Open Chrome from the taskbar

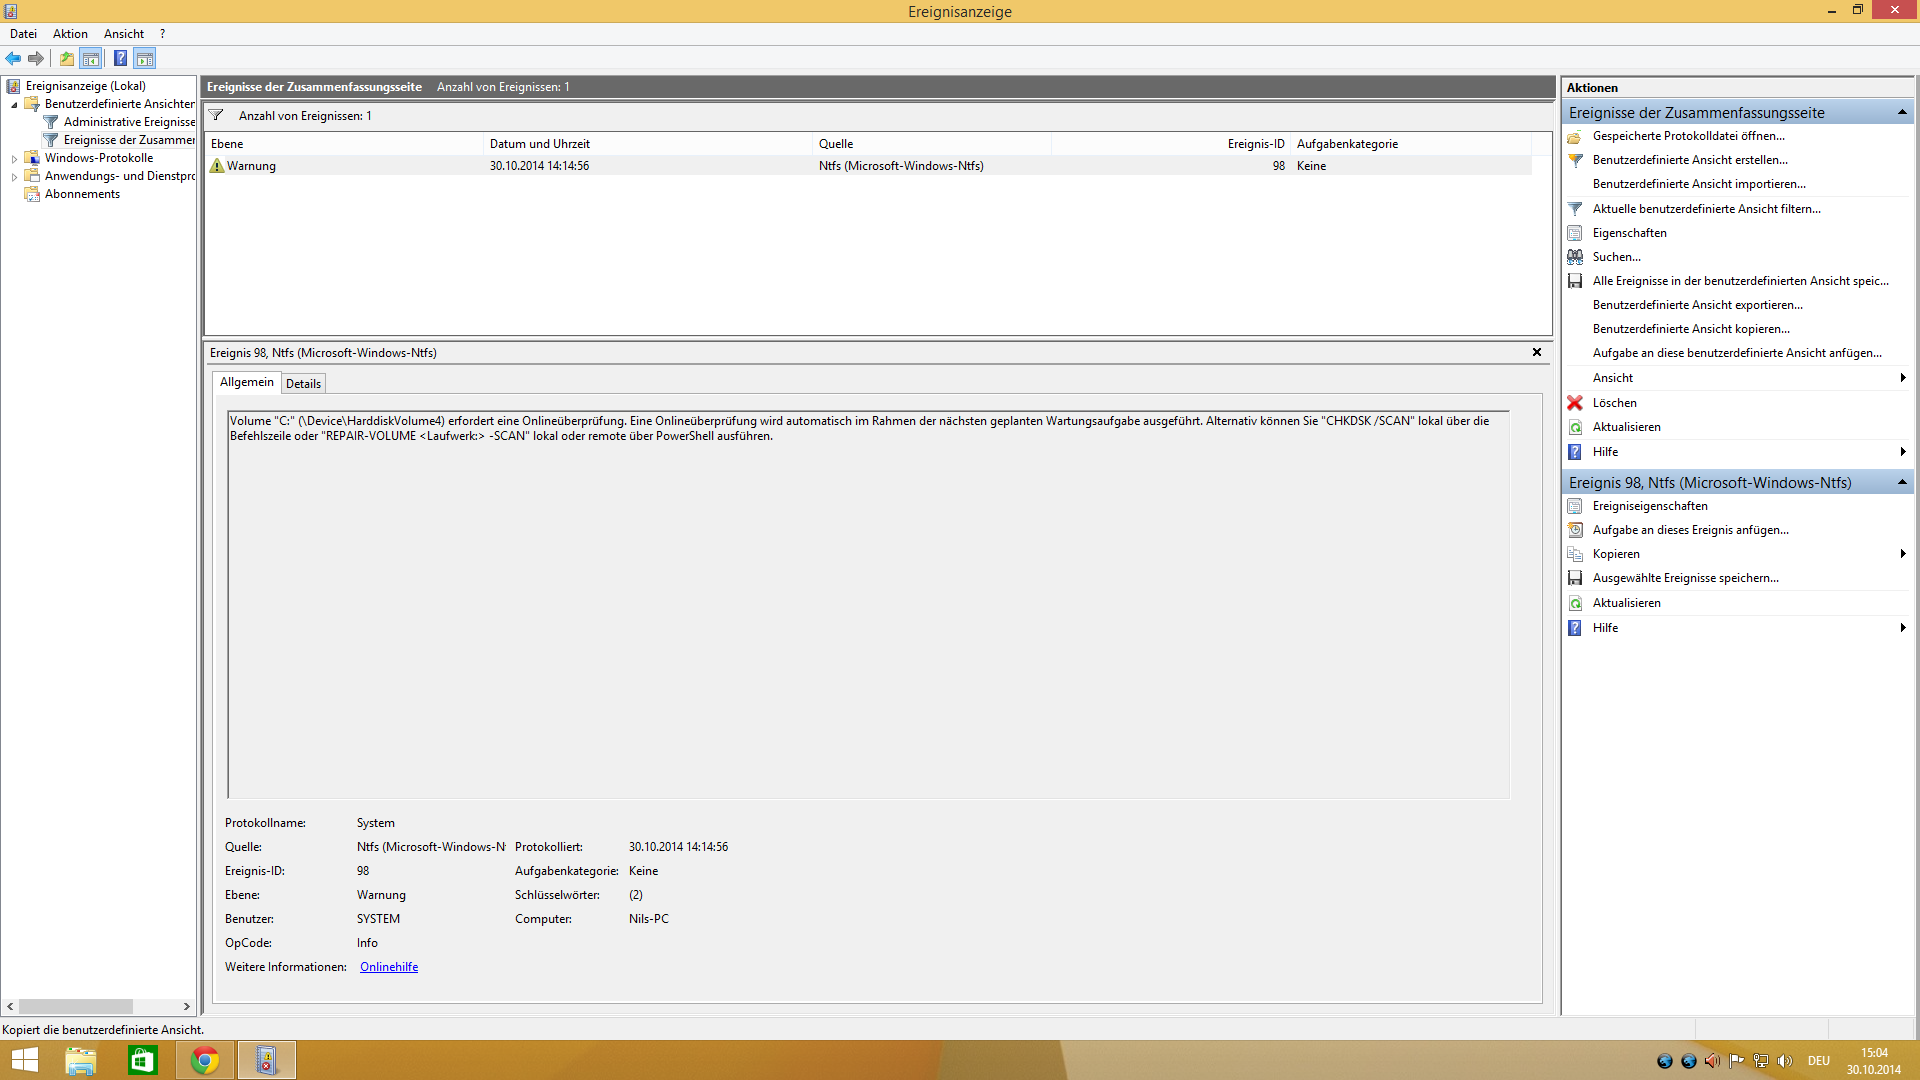[x=205, y=1060]
